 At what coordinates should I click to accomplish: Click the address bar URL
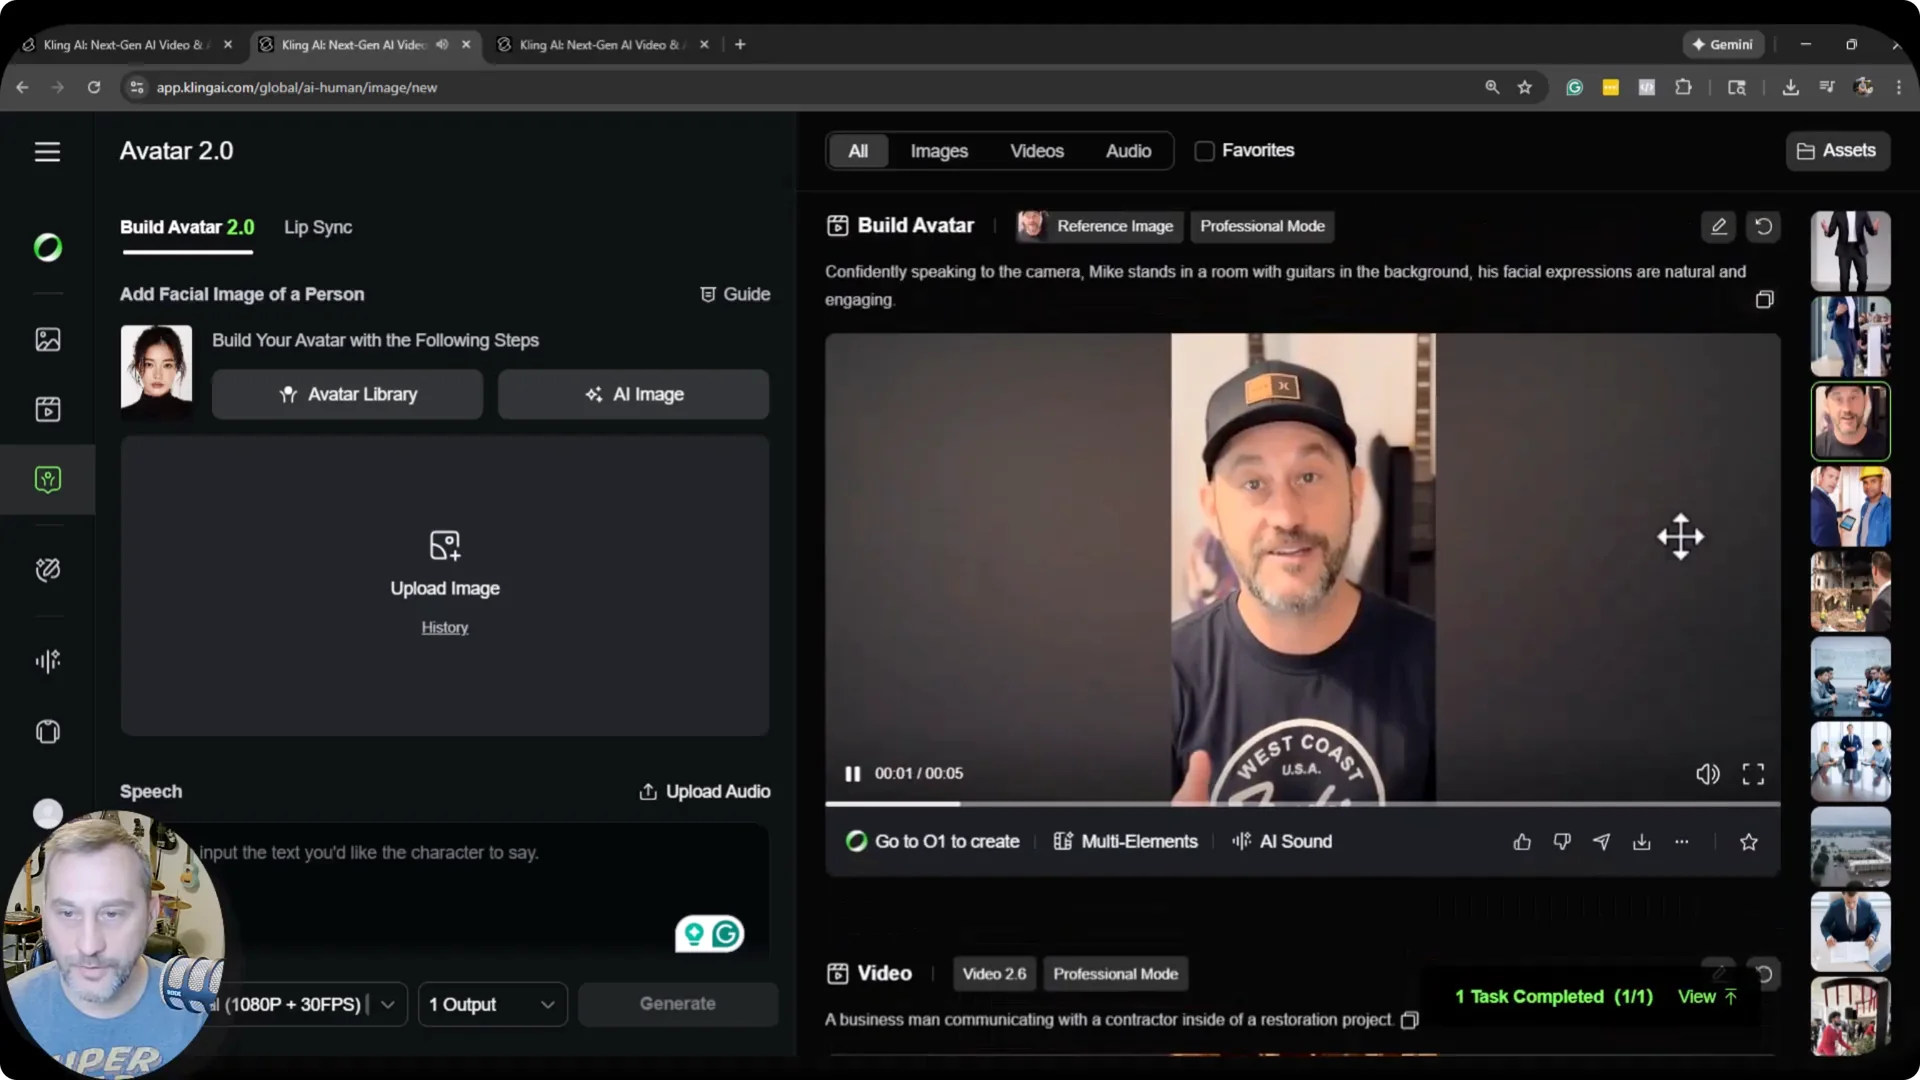point(297,87)
